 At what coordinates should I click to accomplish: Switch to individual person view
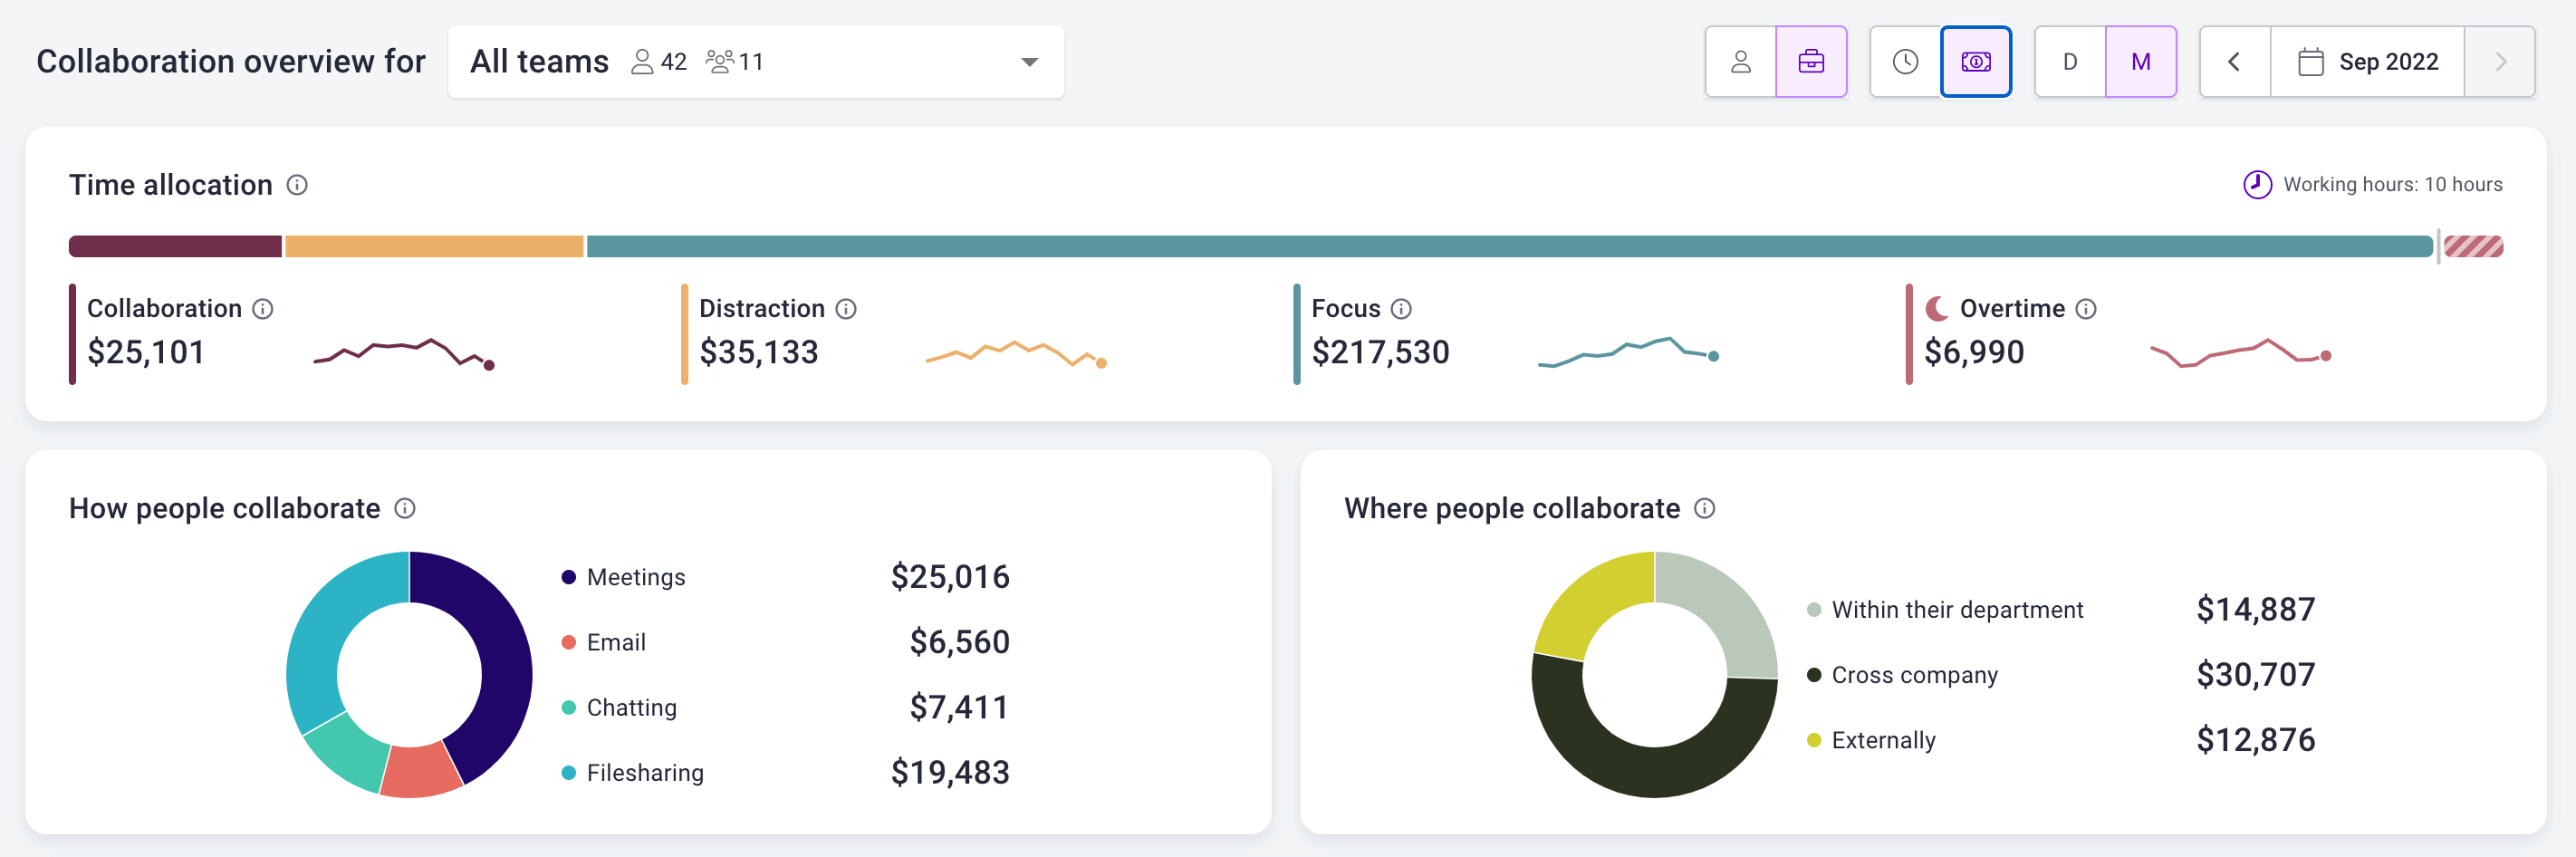pyautogui.click(x=1741, y=62)
